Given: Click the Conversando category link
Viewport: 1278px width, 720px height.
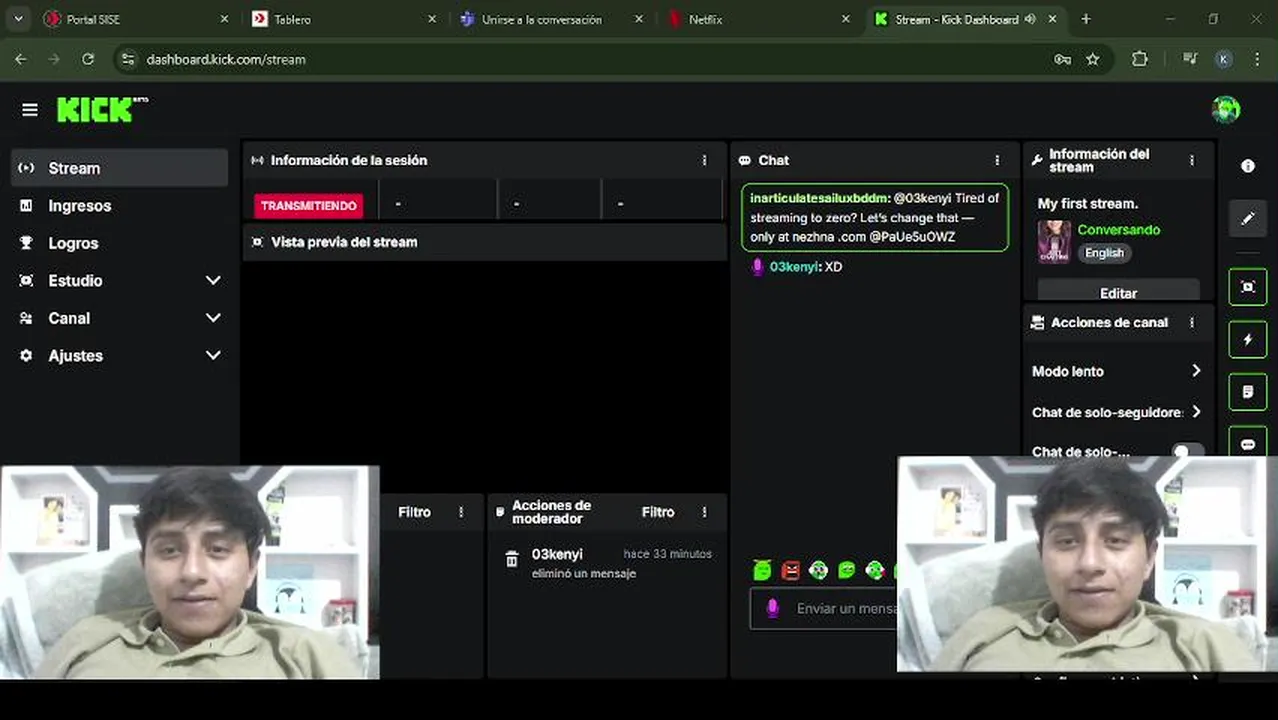Looking at the screenshot, I should coord(1118,230).
